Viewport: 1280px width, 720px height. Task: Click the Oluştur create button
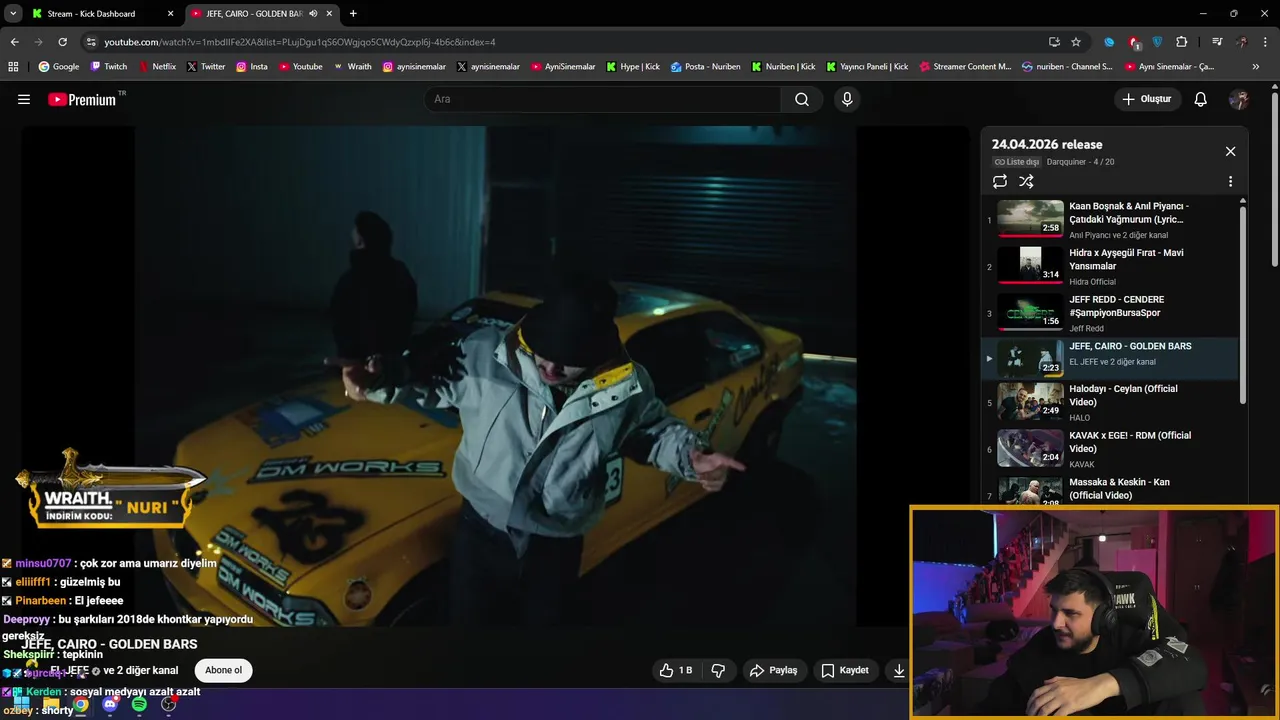pos(1147,99)
